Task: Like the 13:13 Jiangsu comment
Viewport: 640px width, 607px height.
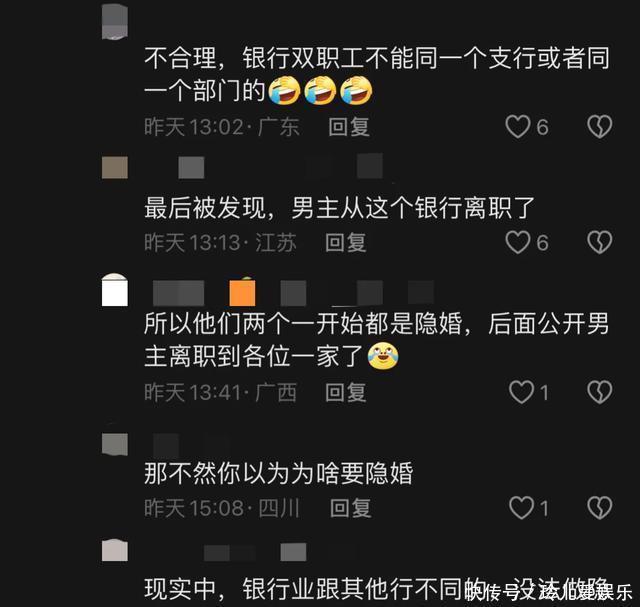Action: [518, 242]
